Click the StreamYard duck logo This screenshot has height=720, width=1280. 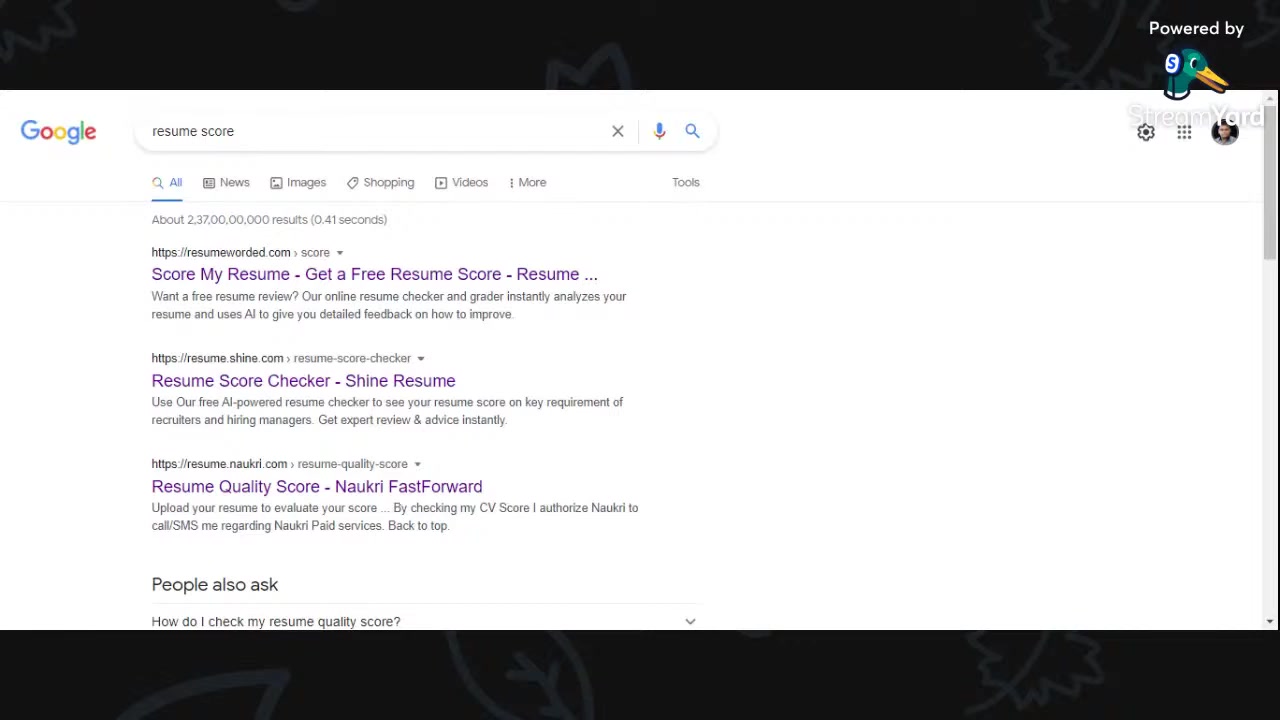coord(1195,76)
